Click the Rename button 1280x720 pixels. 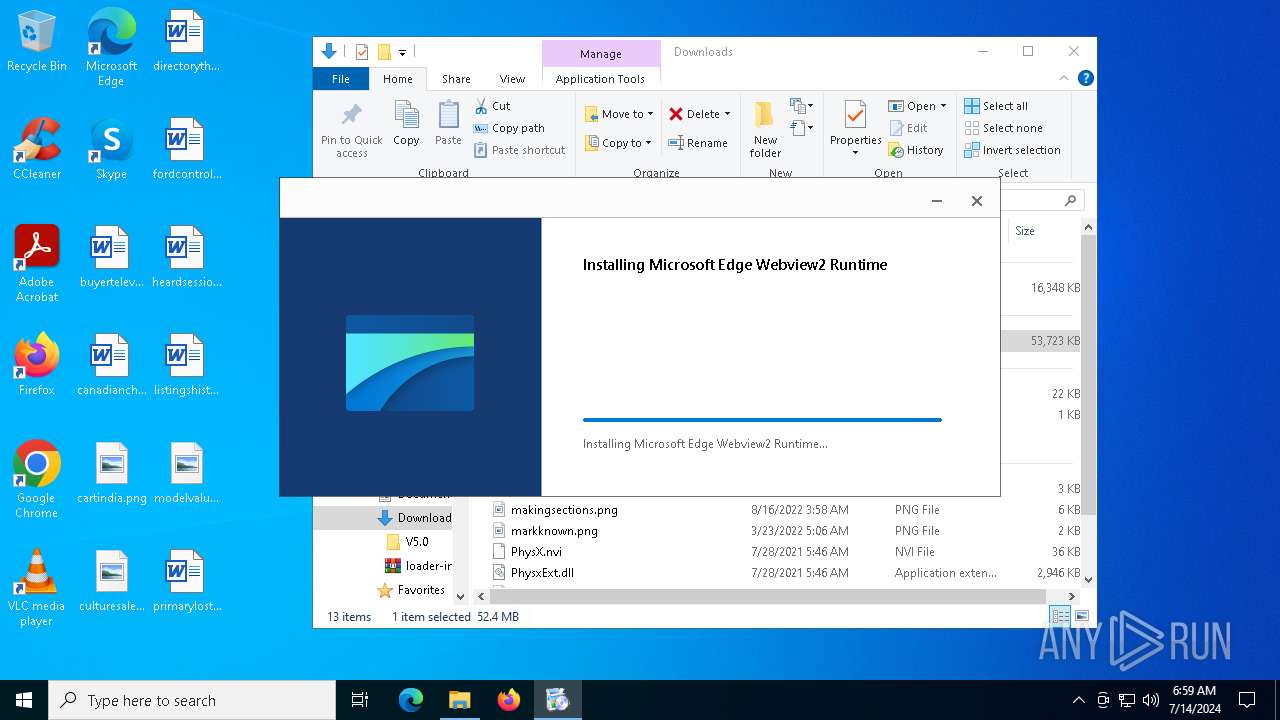(698, 143)
